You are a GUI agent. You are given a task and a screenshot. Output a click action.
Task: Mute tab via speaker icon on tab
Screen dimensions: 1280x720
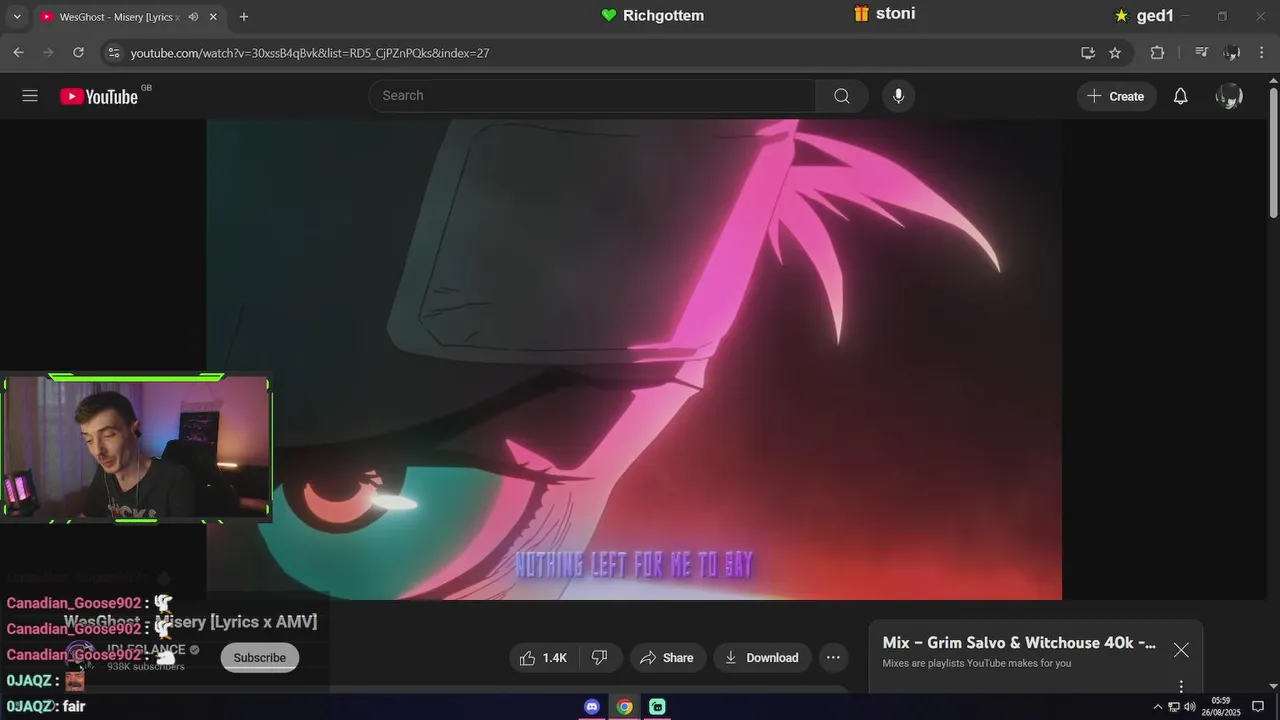click(x=193, y=17)
